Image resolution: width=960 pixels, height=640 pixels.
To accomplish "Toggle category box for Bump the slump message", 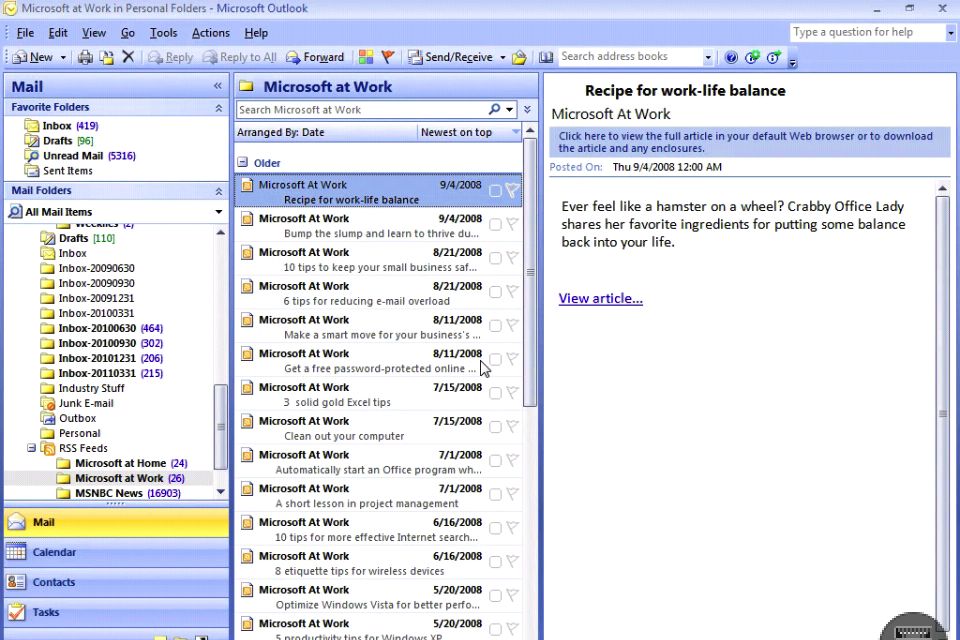I will pyautogui.click(x=495, y=225).
